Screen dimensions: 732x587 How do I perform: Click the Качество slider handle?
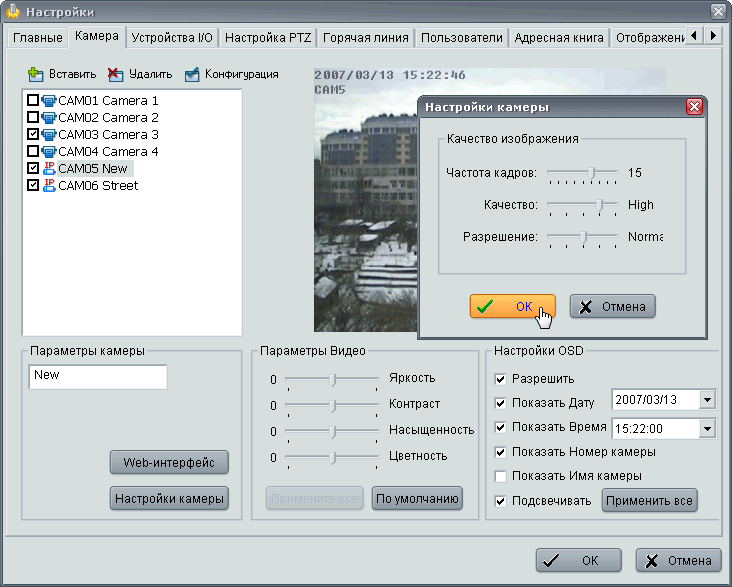click(x=600, y=205)
